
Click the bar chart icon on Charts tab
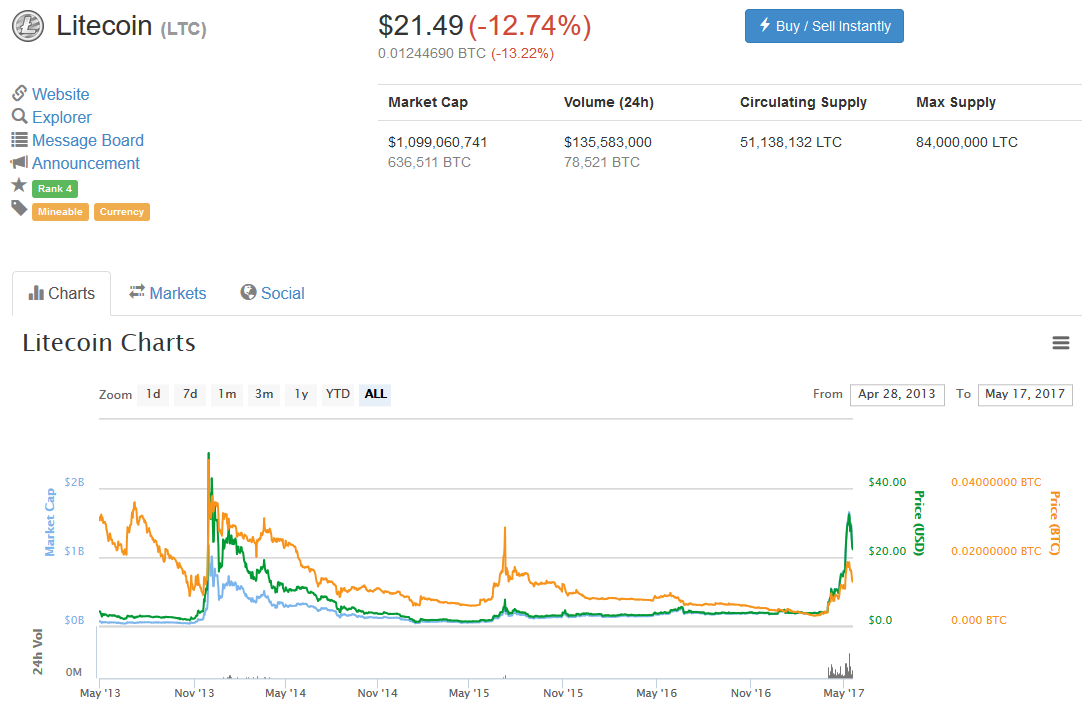click(36, 293)
